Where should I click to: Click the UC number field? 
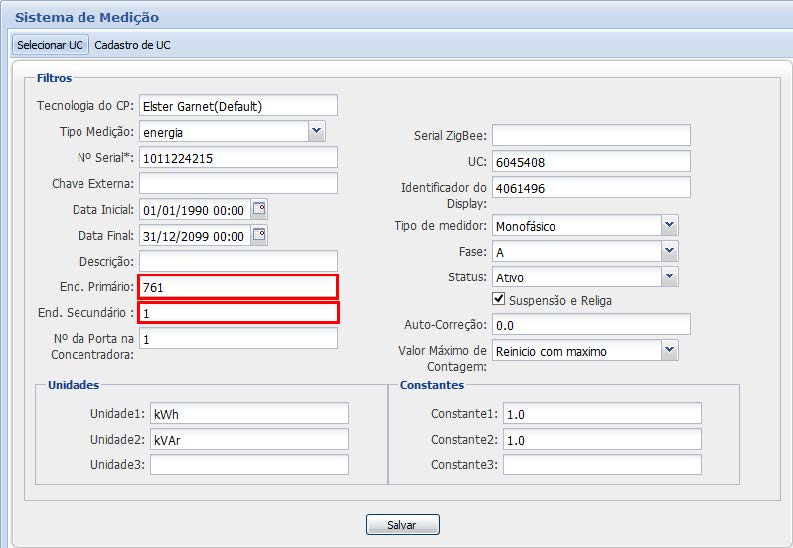(x=590, y=161)
